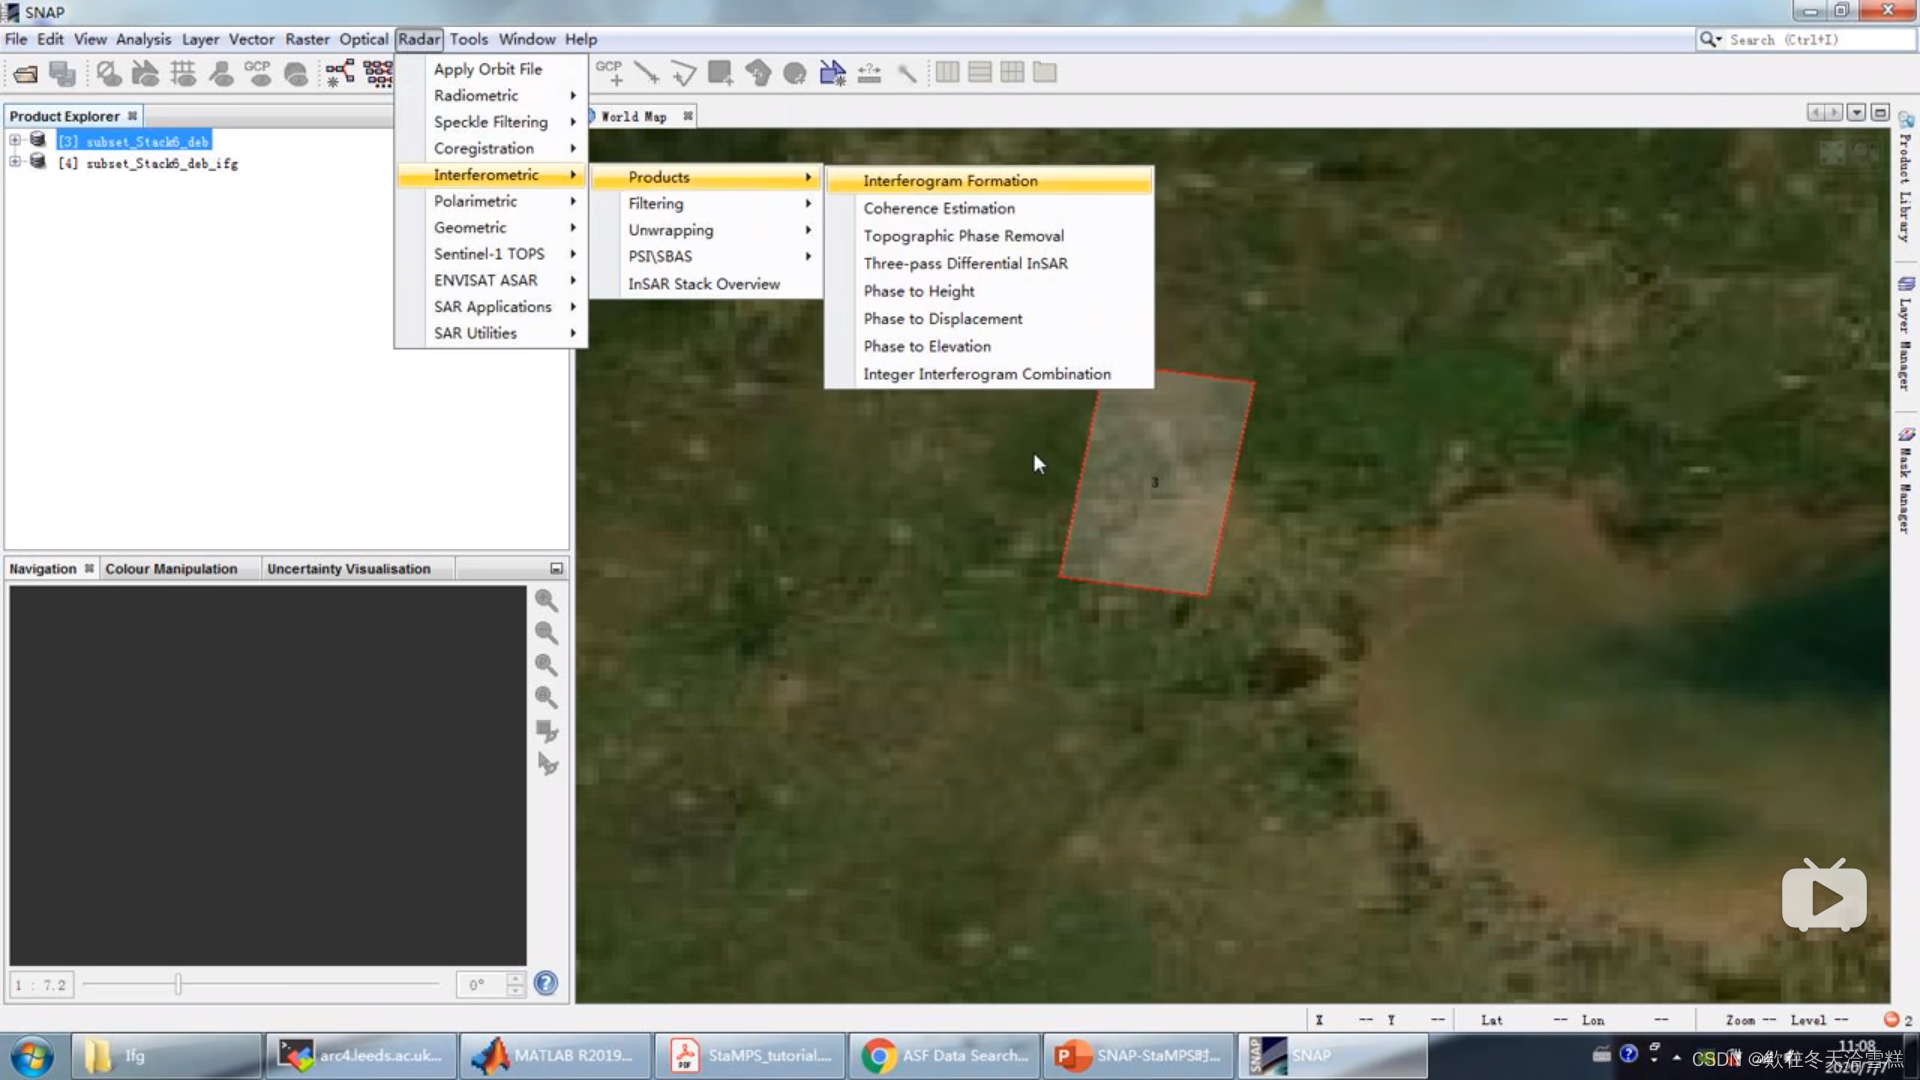
Task: Expand the subset_Stack6_deb product tree
Action: pyautogui.click(x=15, y=141)
